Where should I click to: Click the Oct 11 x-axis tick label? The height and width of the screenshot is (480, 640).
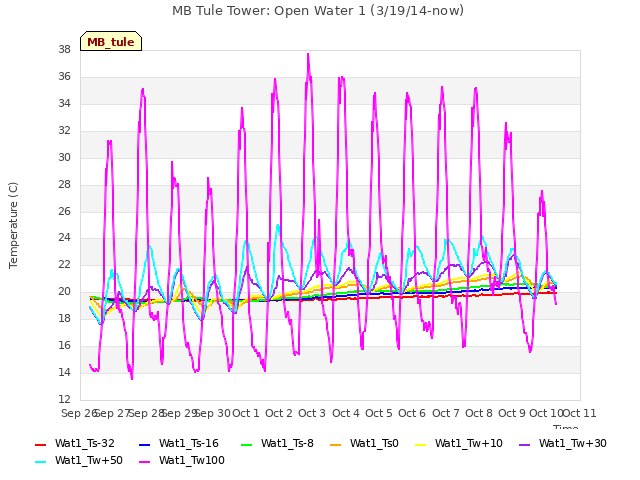580,413
